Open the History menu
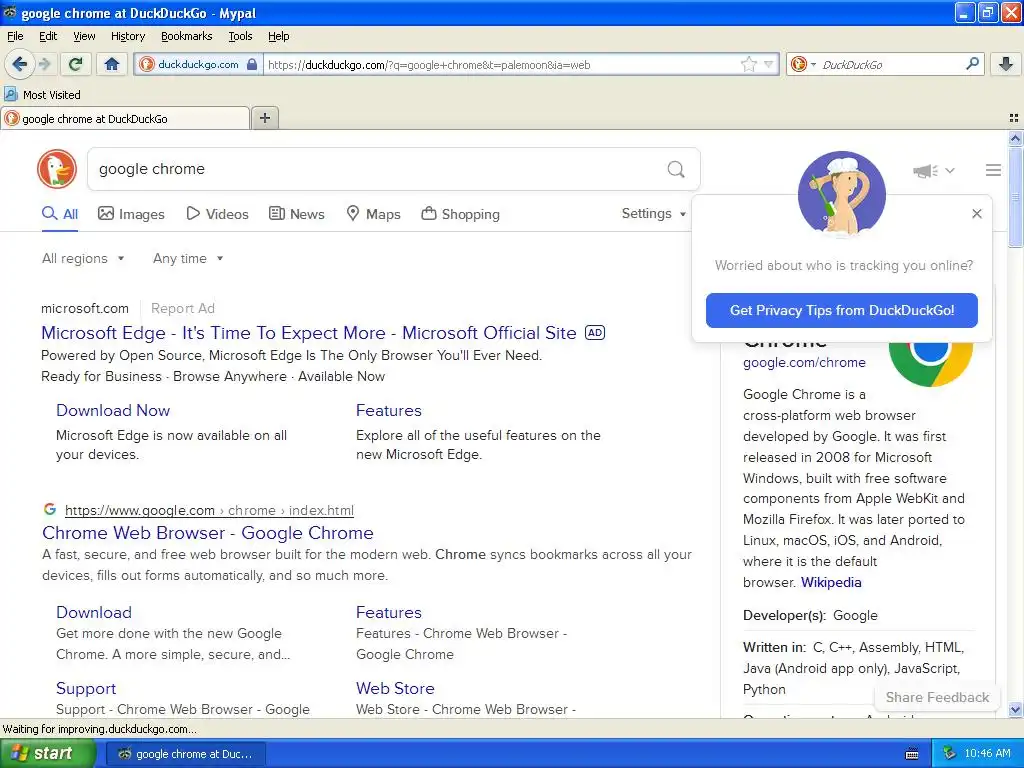Image resolution: width=1024 pixels, height=768 pixels. tap(128, 36)
